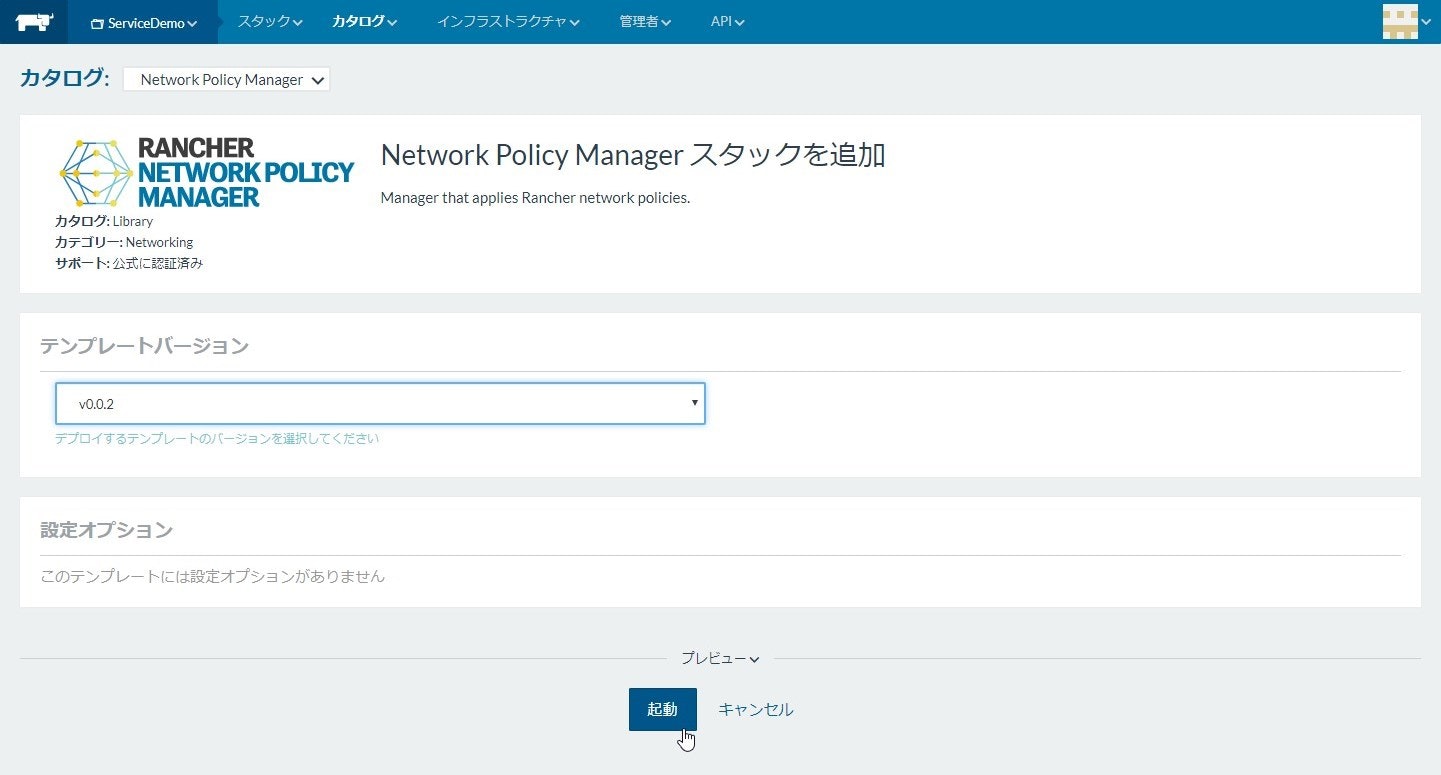Click the カタログ: Library text

(104, 221)
